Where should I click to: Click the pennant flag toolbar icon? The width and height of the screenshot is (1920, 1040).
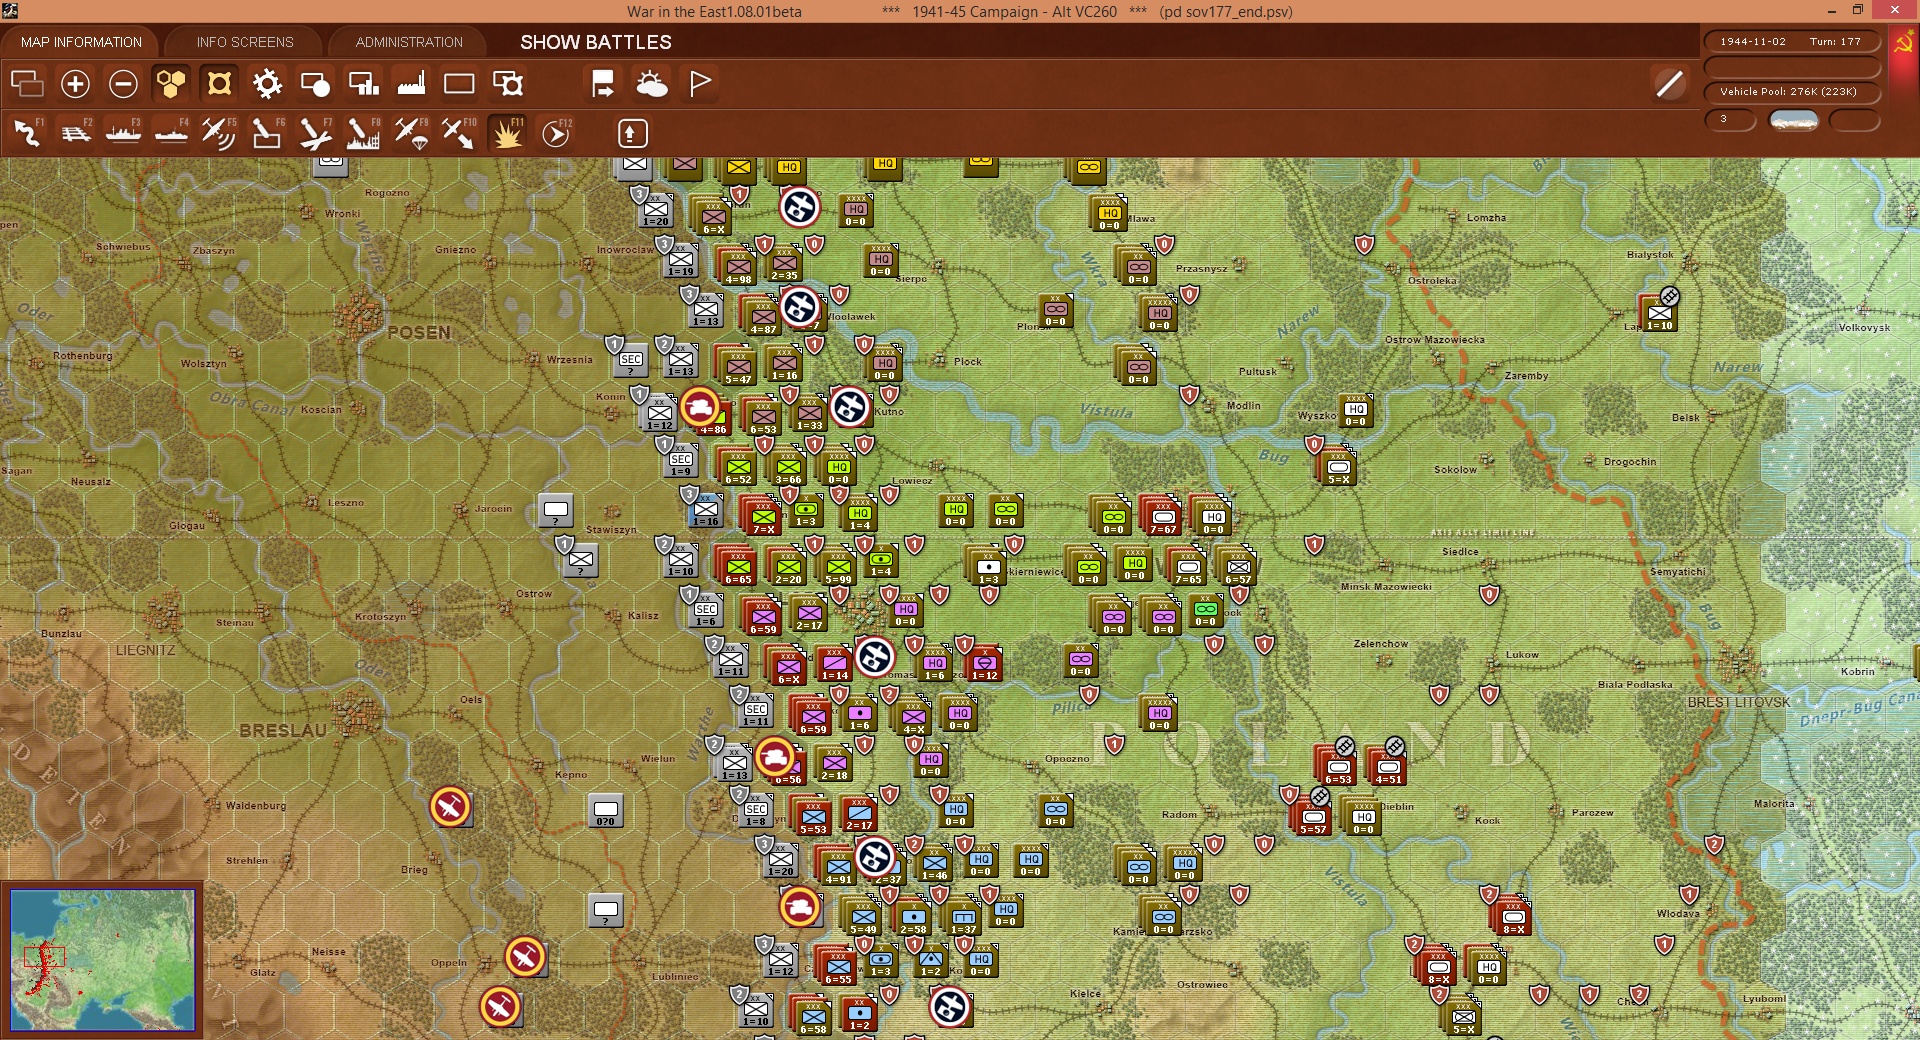(700, 84)
